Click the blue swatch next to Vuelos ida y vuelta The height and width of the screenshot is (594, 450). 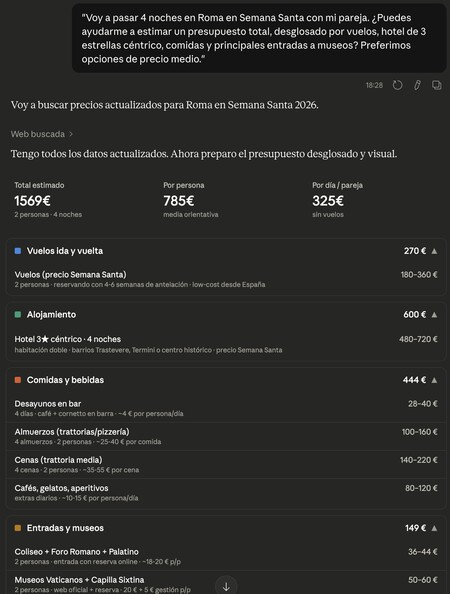[18, 251]
